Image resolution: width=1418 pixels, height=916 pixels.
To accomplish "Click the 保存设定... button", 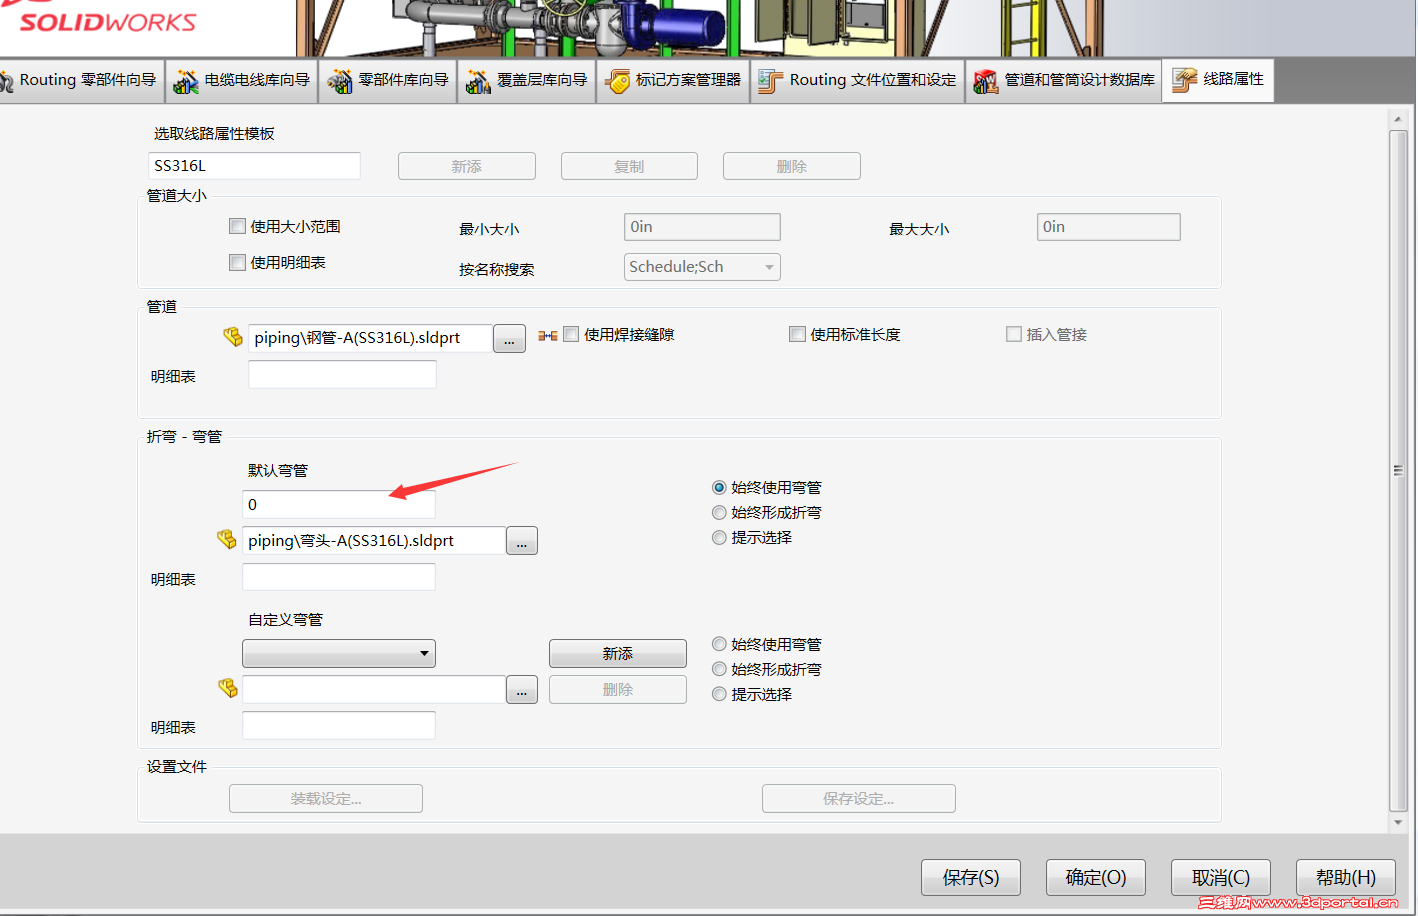I will point(859,799).
